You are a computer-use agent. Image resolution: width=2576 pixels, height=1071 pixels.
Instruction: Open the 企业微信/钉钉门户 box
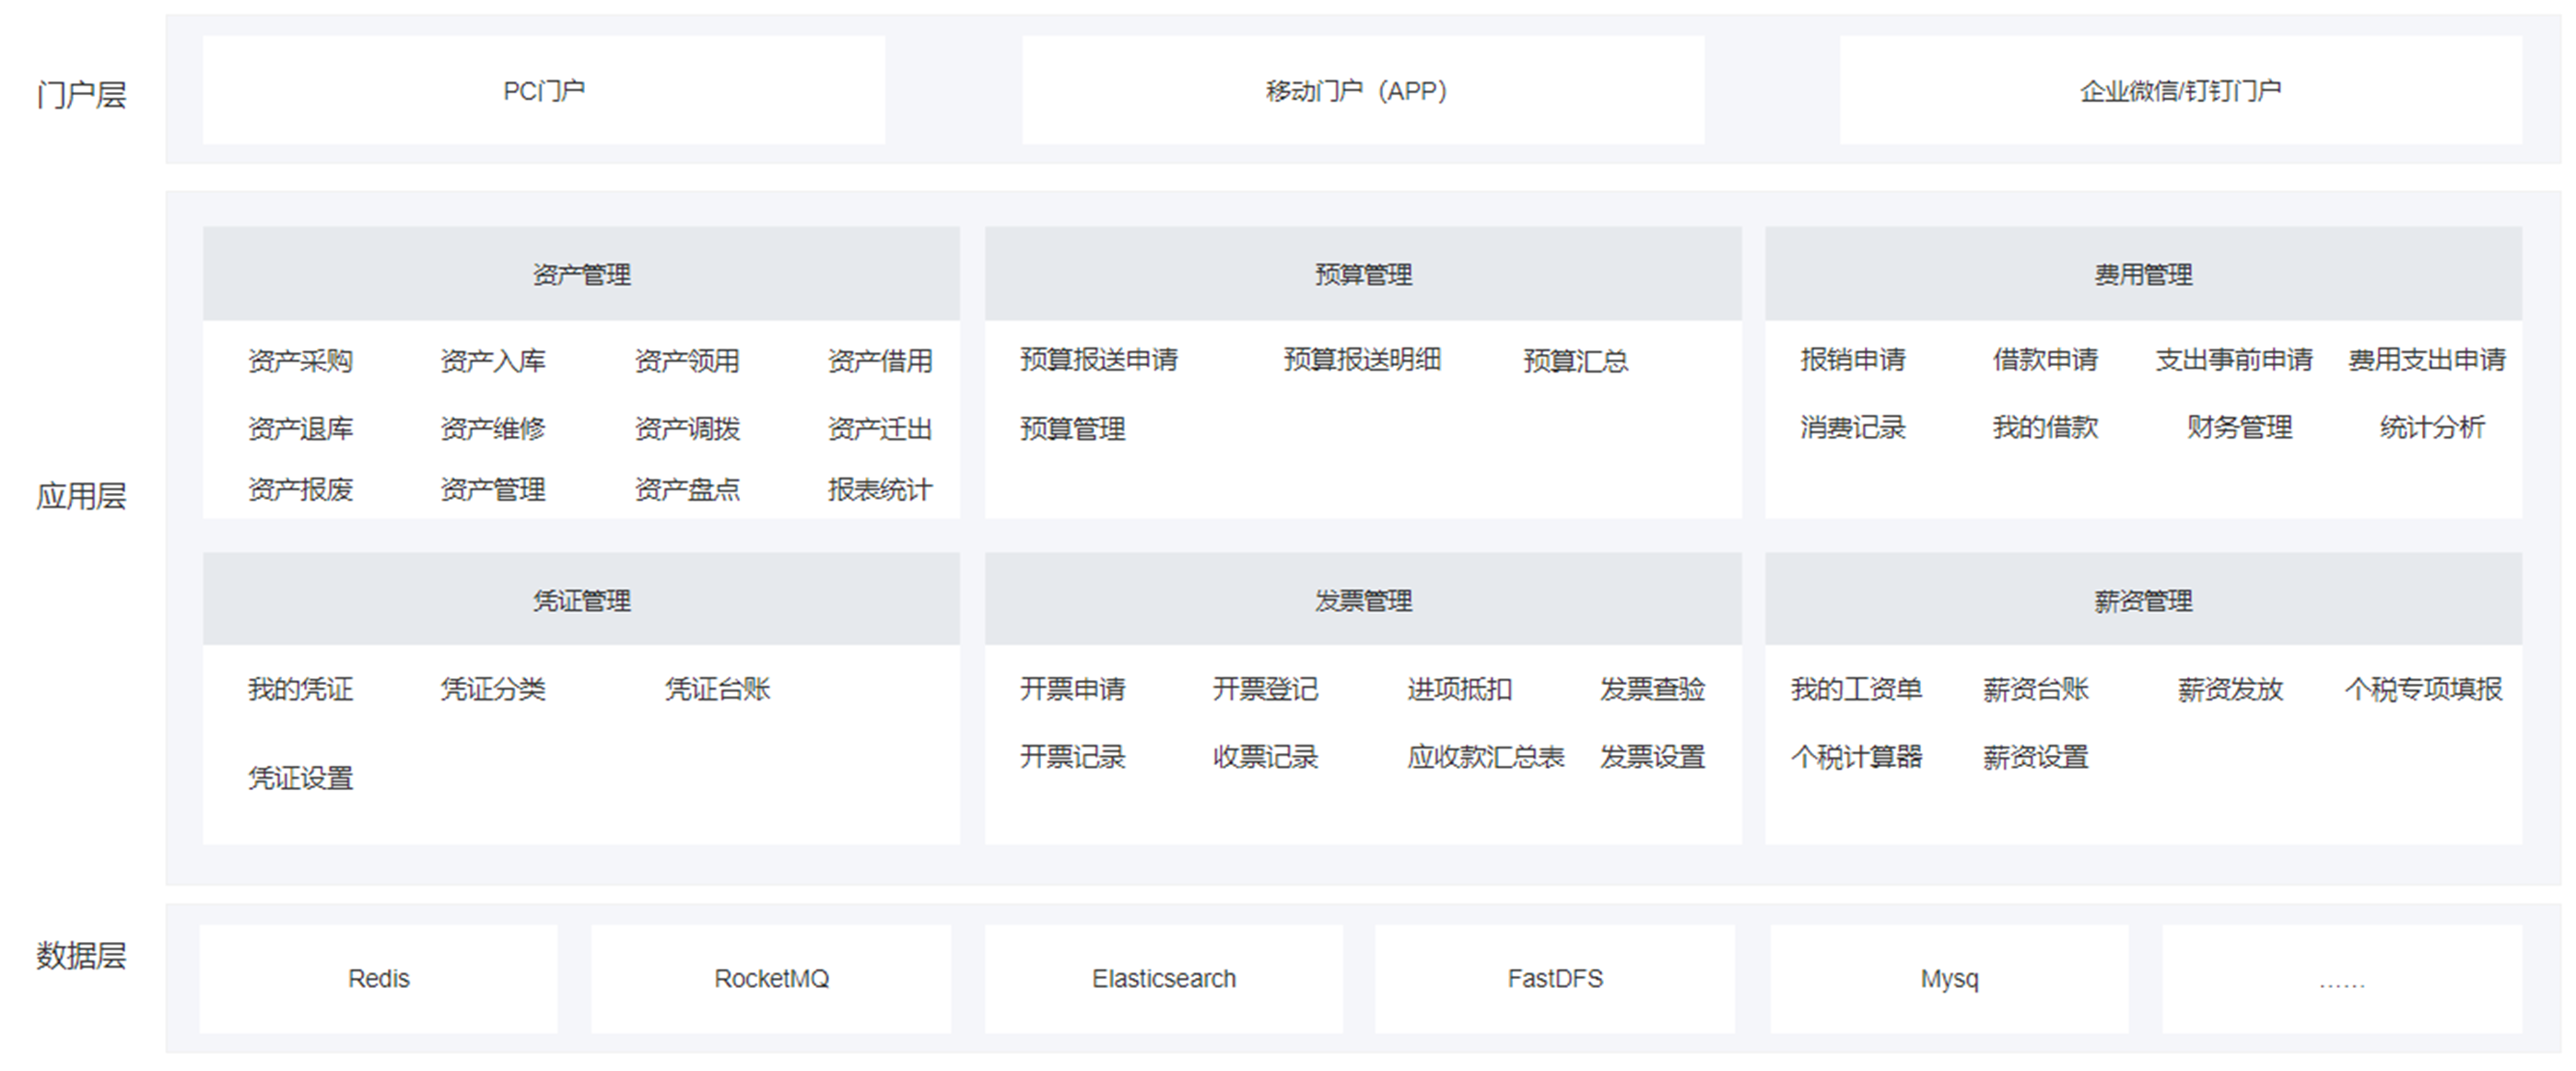point(2180,90)
